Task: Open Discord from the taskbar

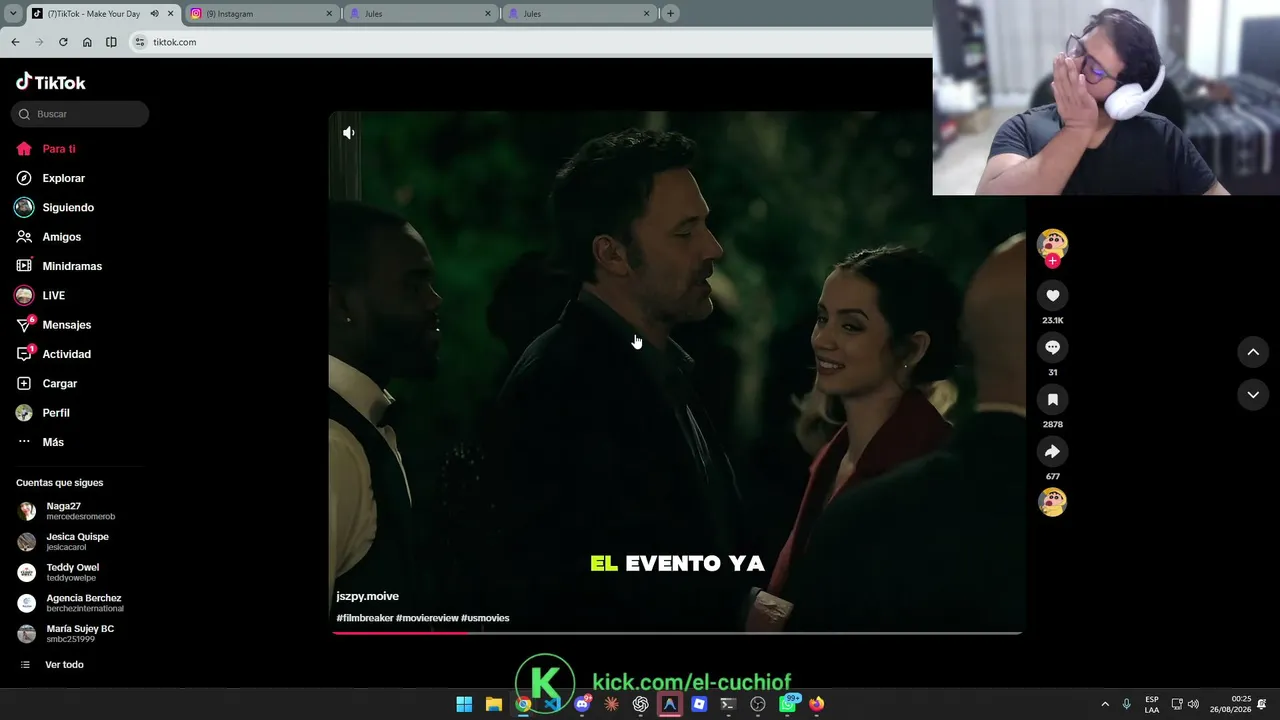Action: pyautogui.click(x=582, y=704)
